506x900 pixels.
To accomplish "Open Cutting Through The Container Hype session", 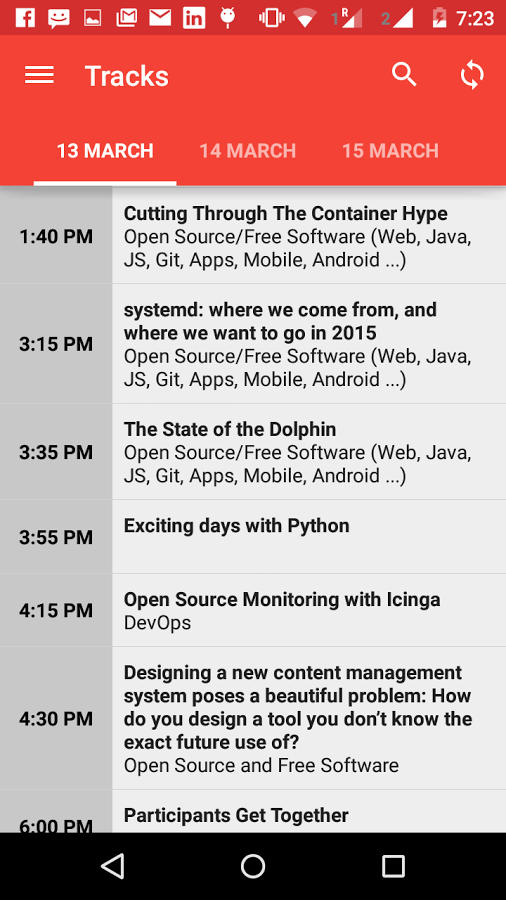I will tap(309, 235).
